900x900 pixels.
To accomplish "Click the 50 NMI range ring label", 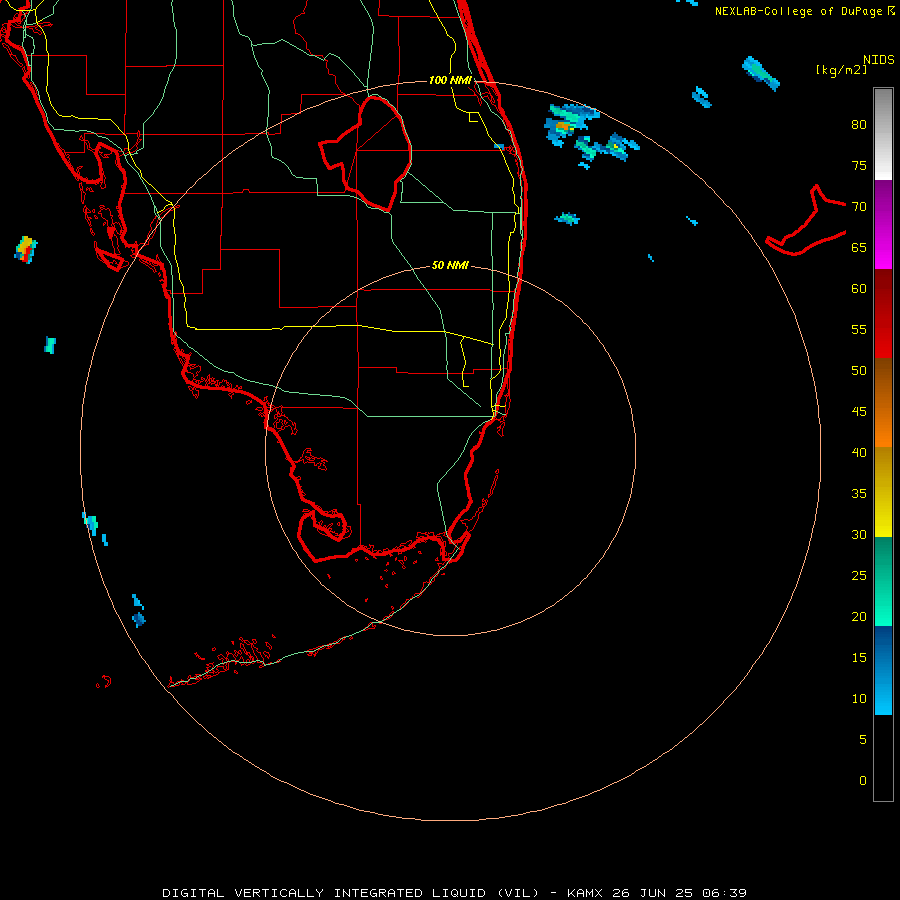I will (450, 265).
